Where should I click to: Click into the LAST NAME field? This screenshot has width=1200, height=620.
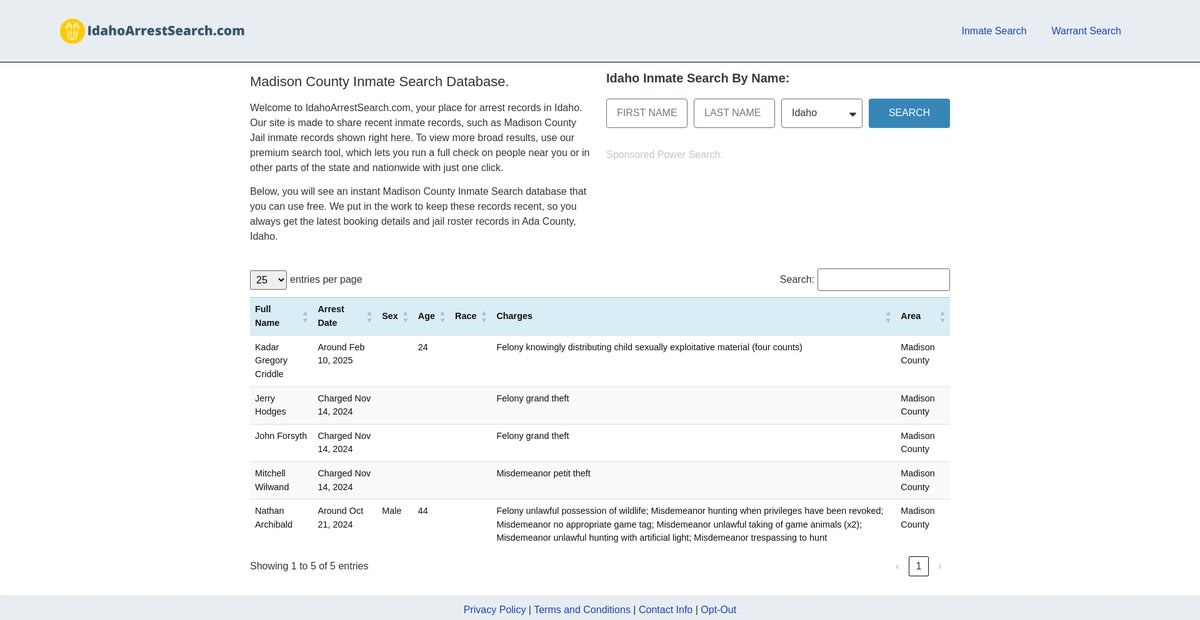point(733,113)
